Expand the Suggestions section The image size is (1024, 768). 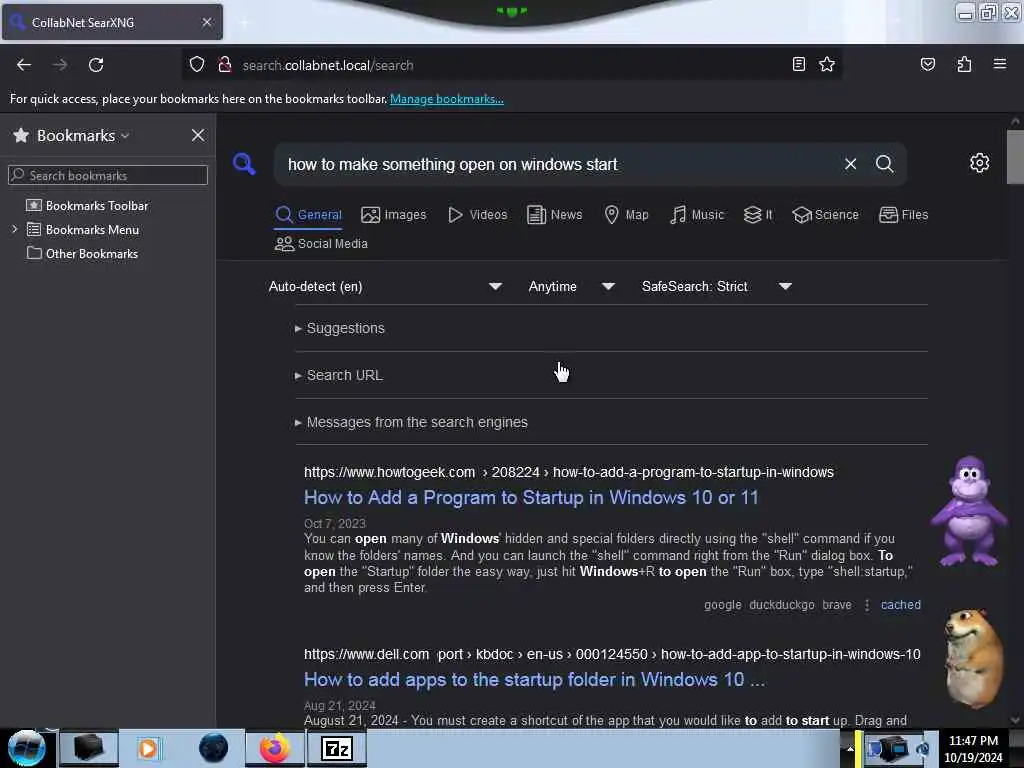pyautogui.click(x=340, y=328)
